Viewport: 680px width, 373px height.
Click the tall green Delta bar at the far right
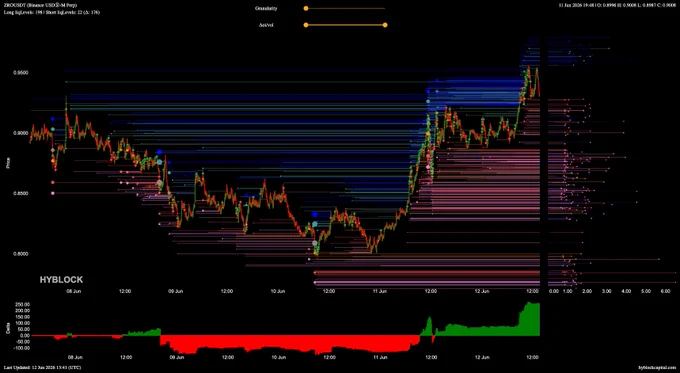(x=530, y=319)
